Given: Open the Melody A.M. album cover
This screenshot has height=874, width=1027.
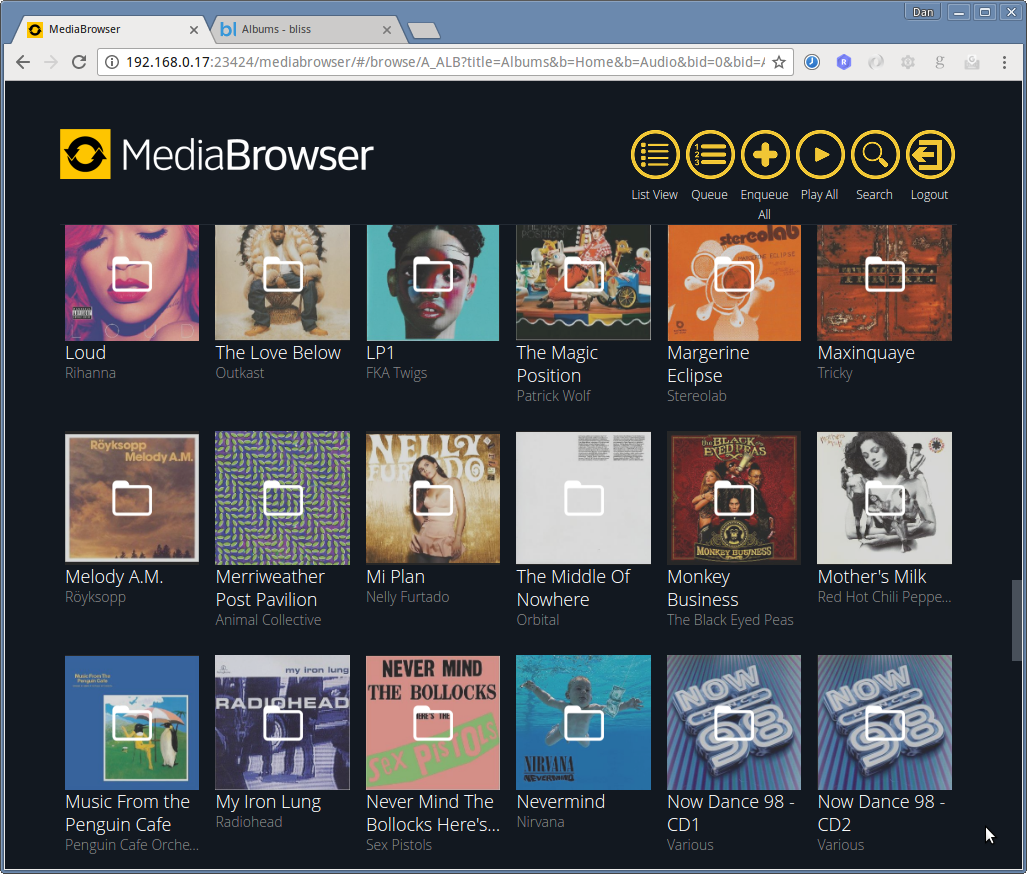Looking at the screenshot, I should [x=132, y=497].
